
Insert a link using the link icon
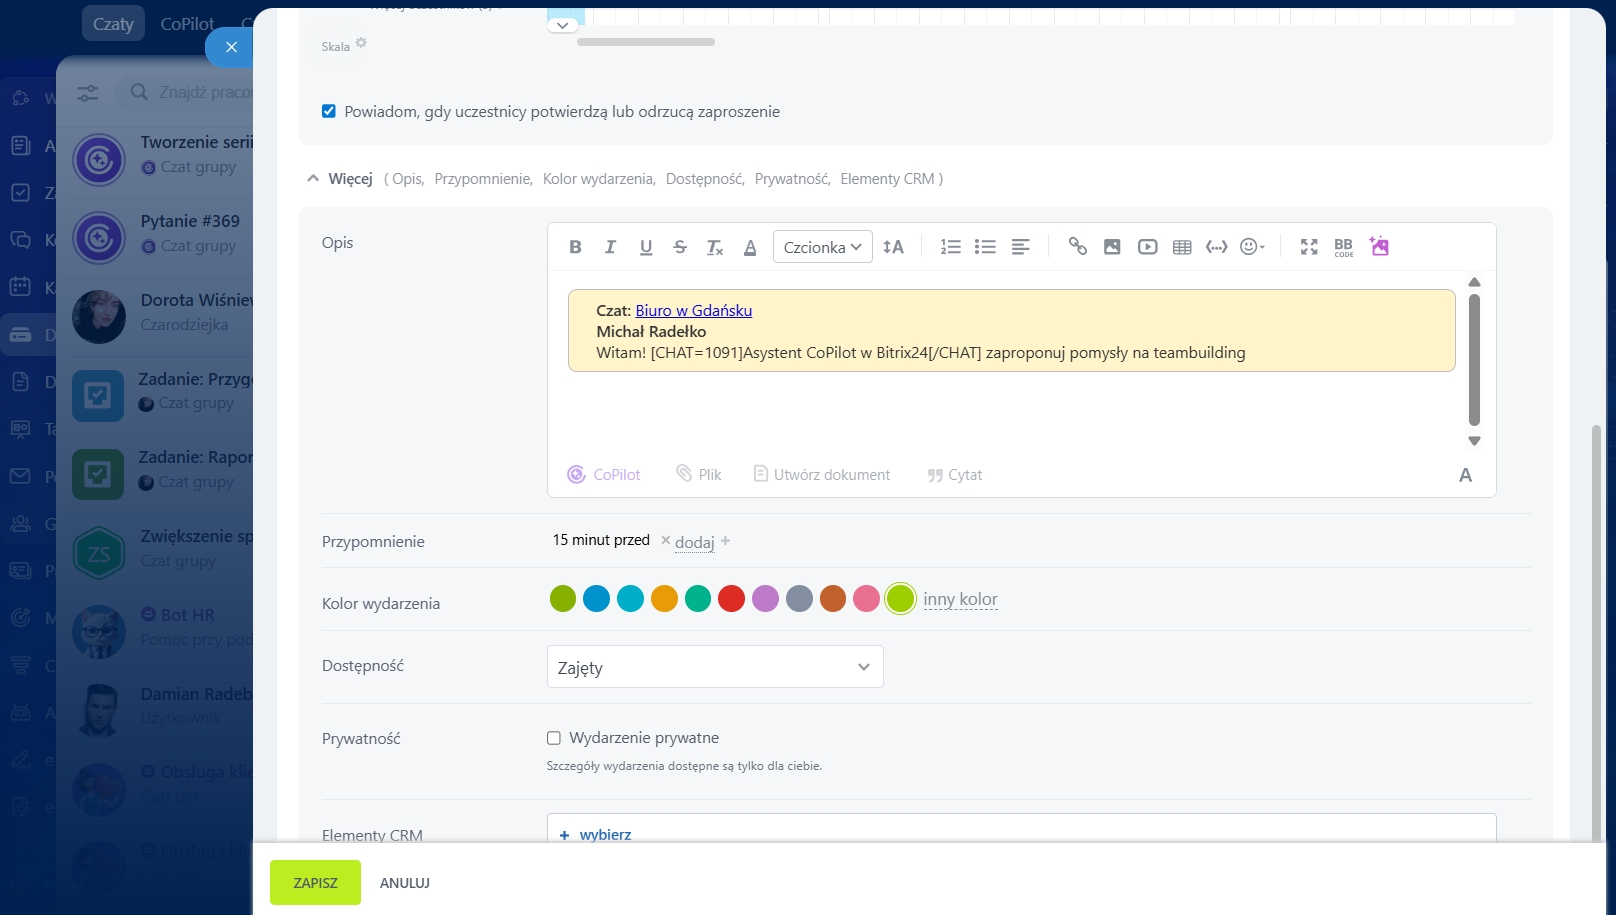[x=1077, y=247]
